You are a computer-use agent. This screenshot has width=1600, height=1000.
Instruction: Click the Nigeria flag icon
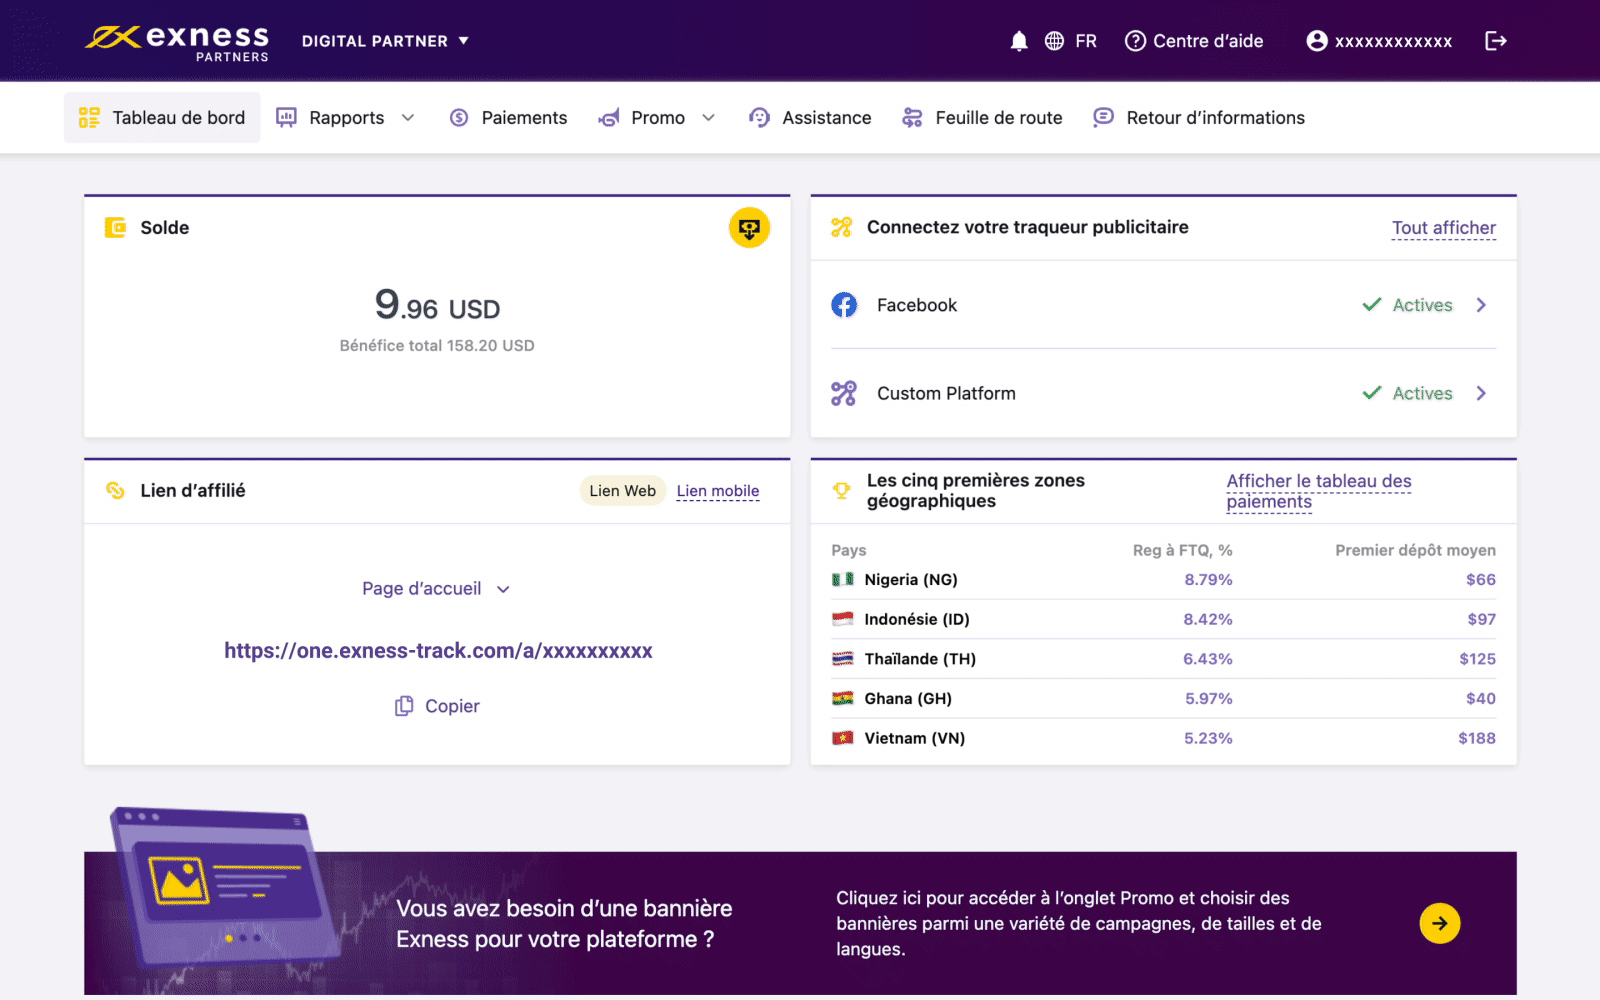coord(843,579)
